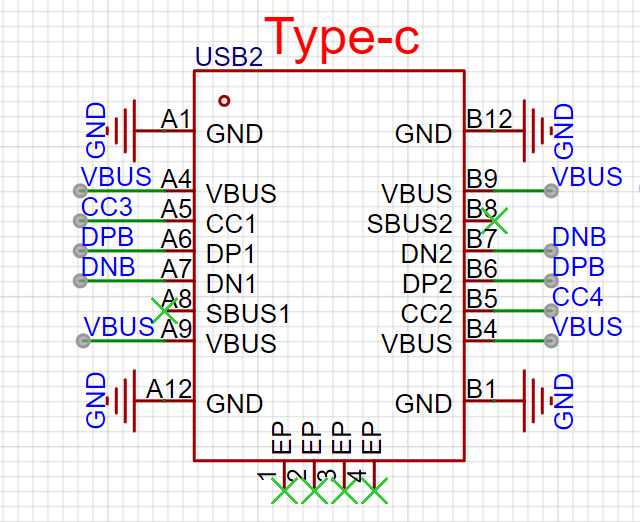The width and height of the screenshot is (640, 522).
Task: Click the B4 pin number
Action: (x=482, y=329)
